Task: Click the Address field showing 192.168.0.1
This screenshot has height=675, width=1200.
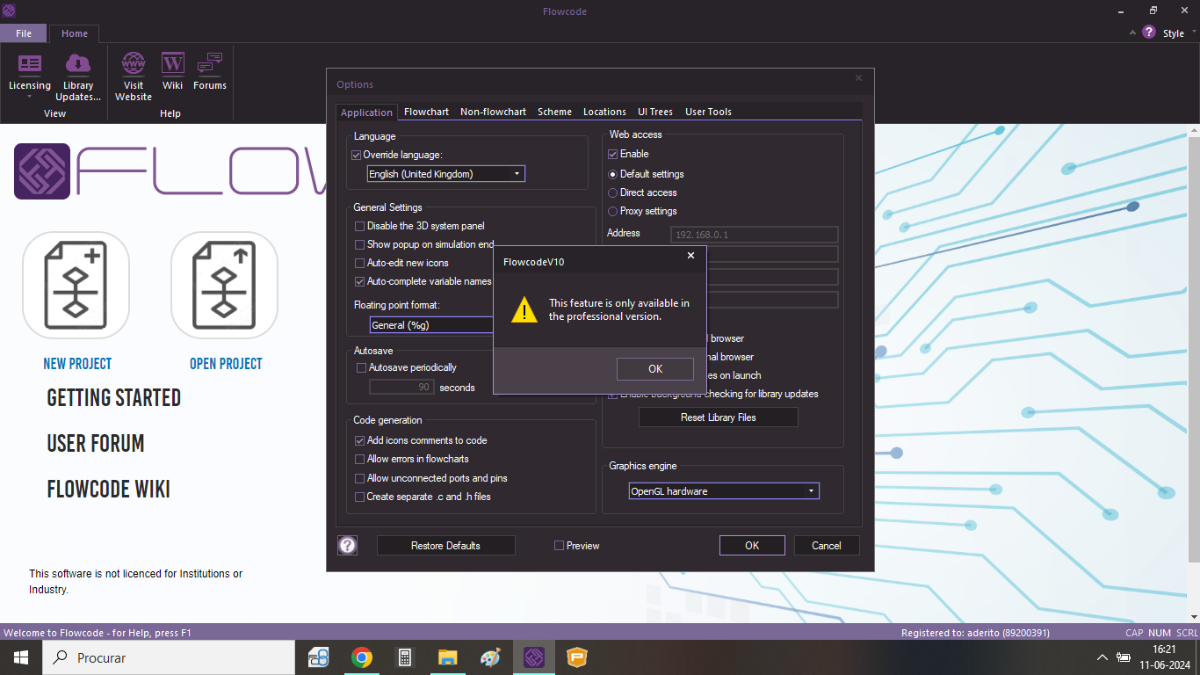Action: 754,235
